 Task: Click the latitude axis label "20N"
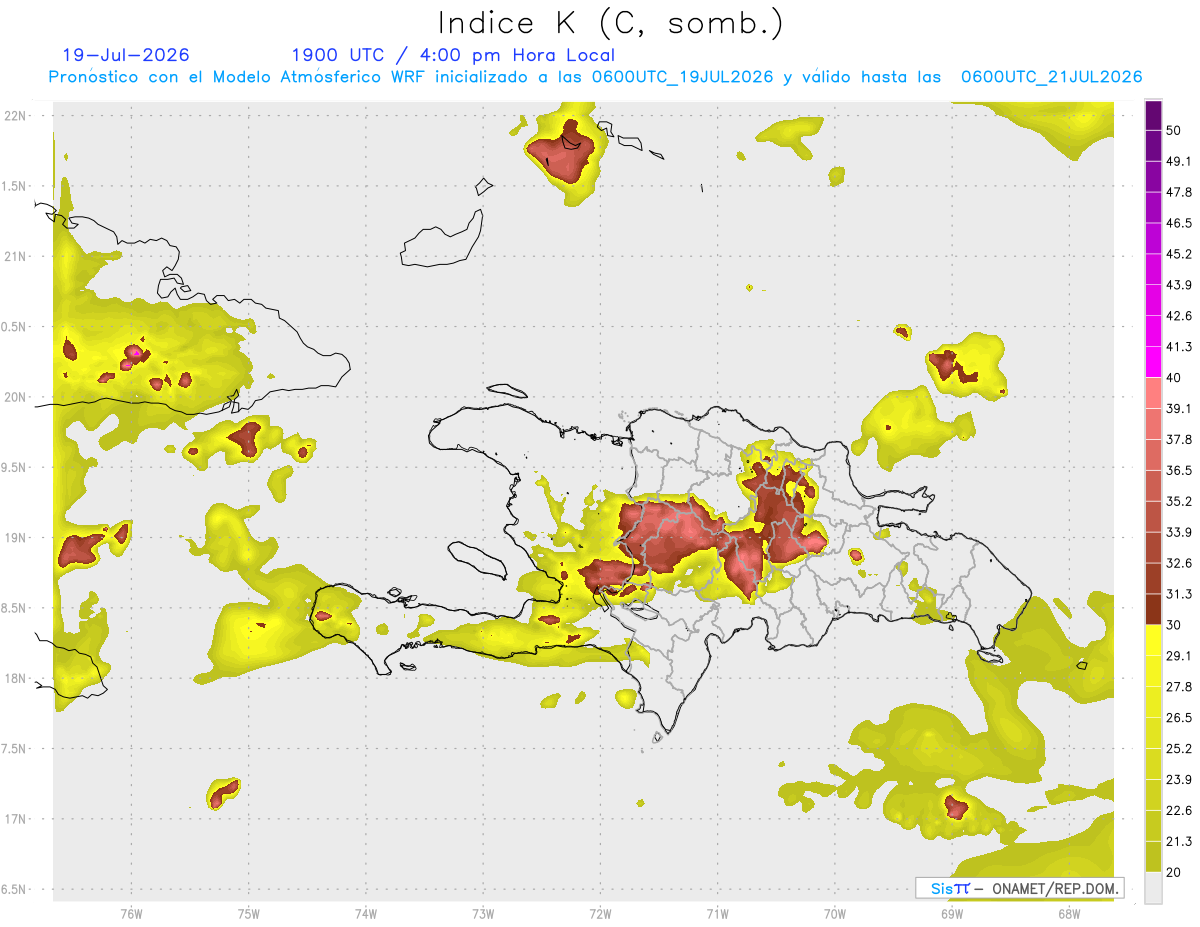(x=14, y=397)
